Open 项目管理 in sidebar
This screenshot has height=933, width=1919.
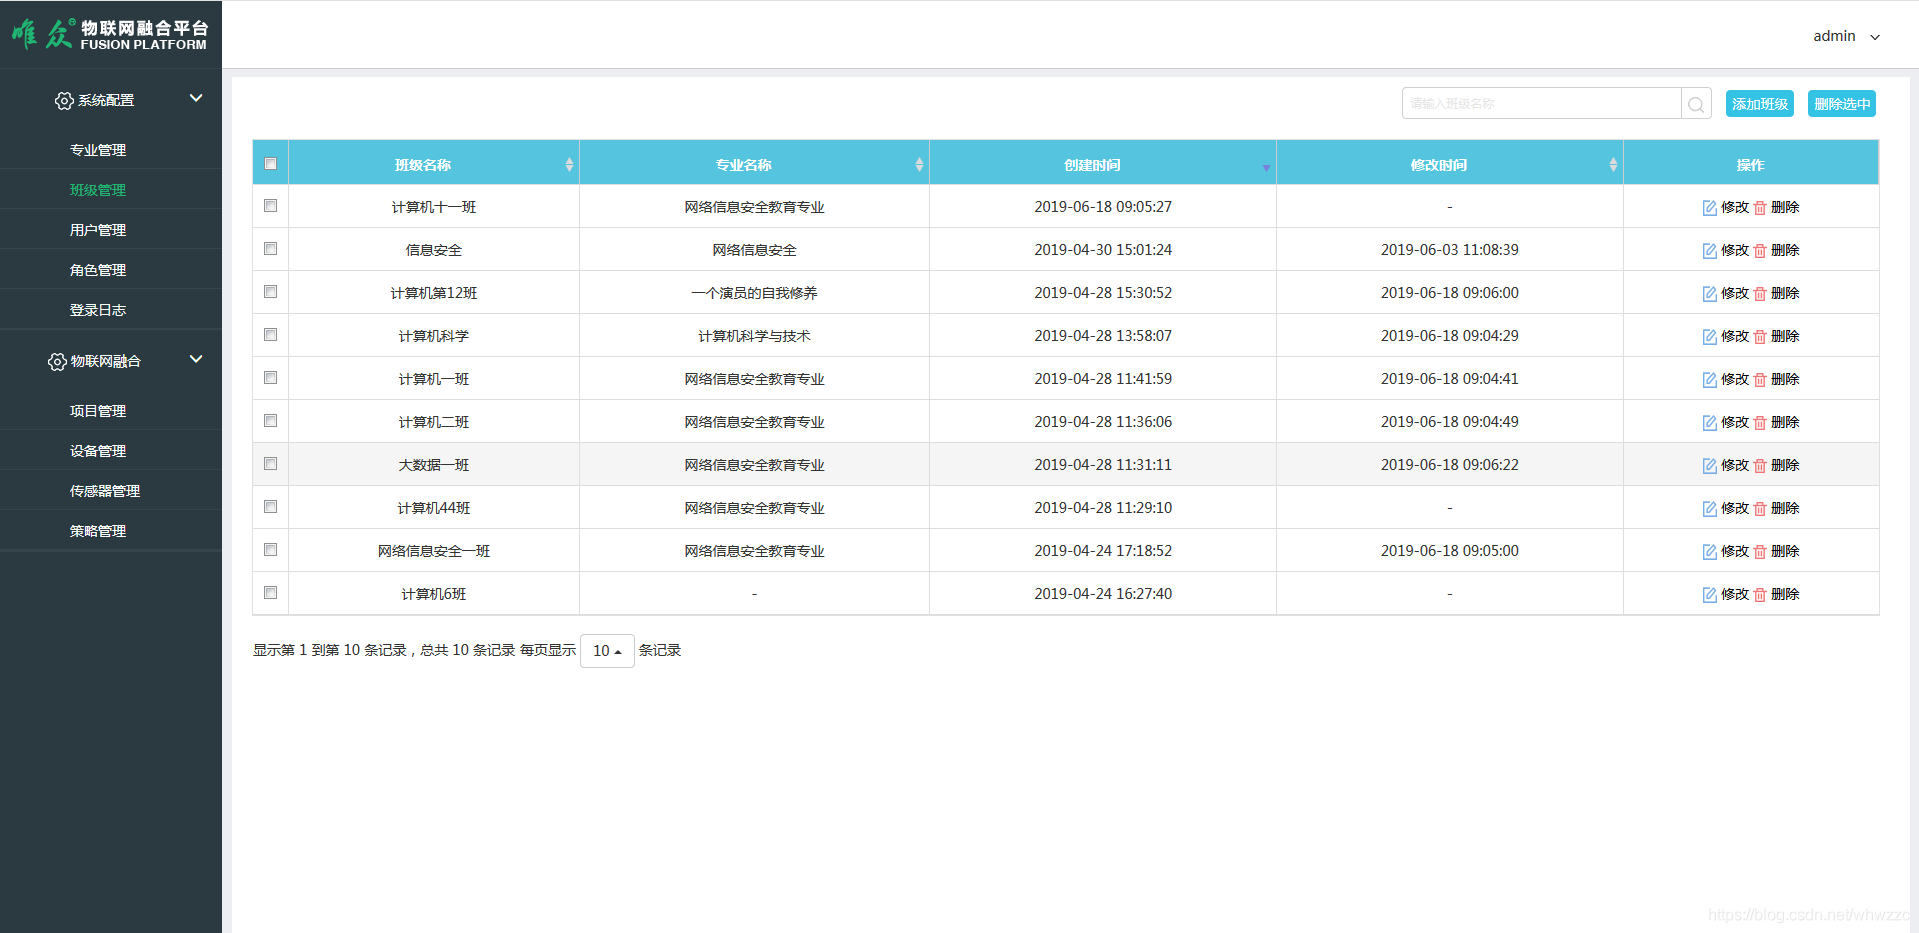pos(98,411)
